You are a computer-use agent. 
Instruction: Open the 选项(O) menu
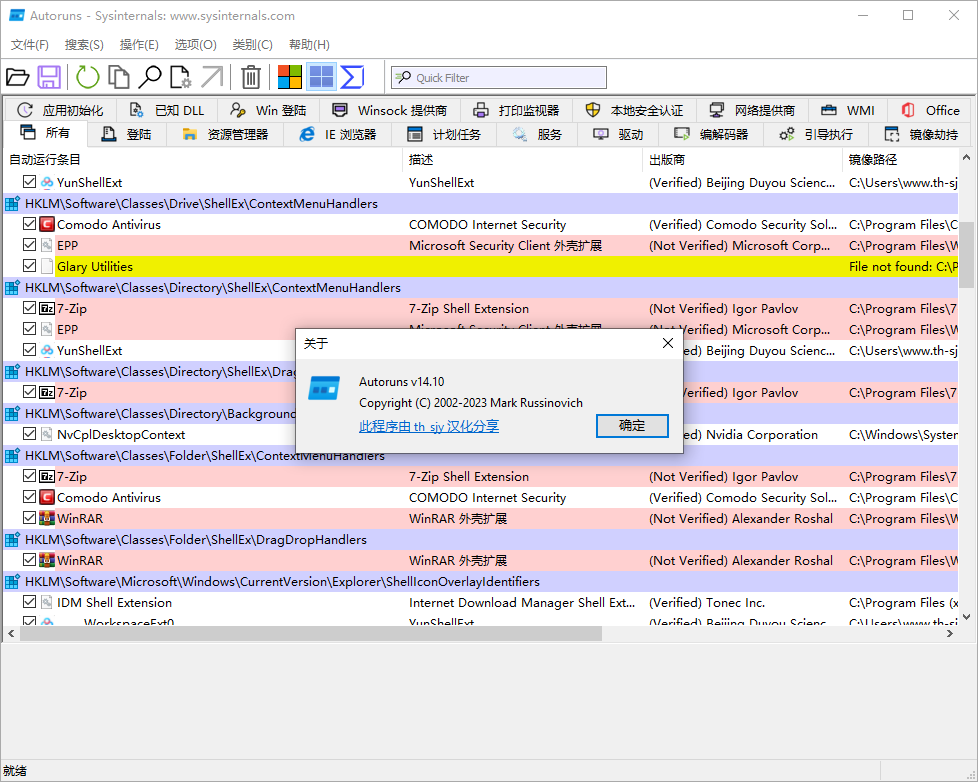coord(195,44)
